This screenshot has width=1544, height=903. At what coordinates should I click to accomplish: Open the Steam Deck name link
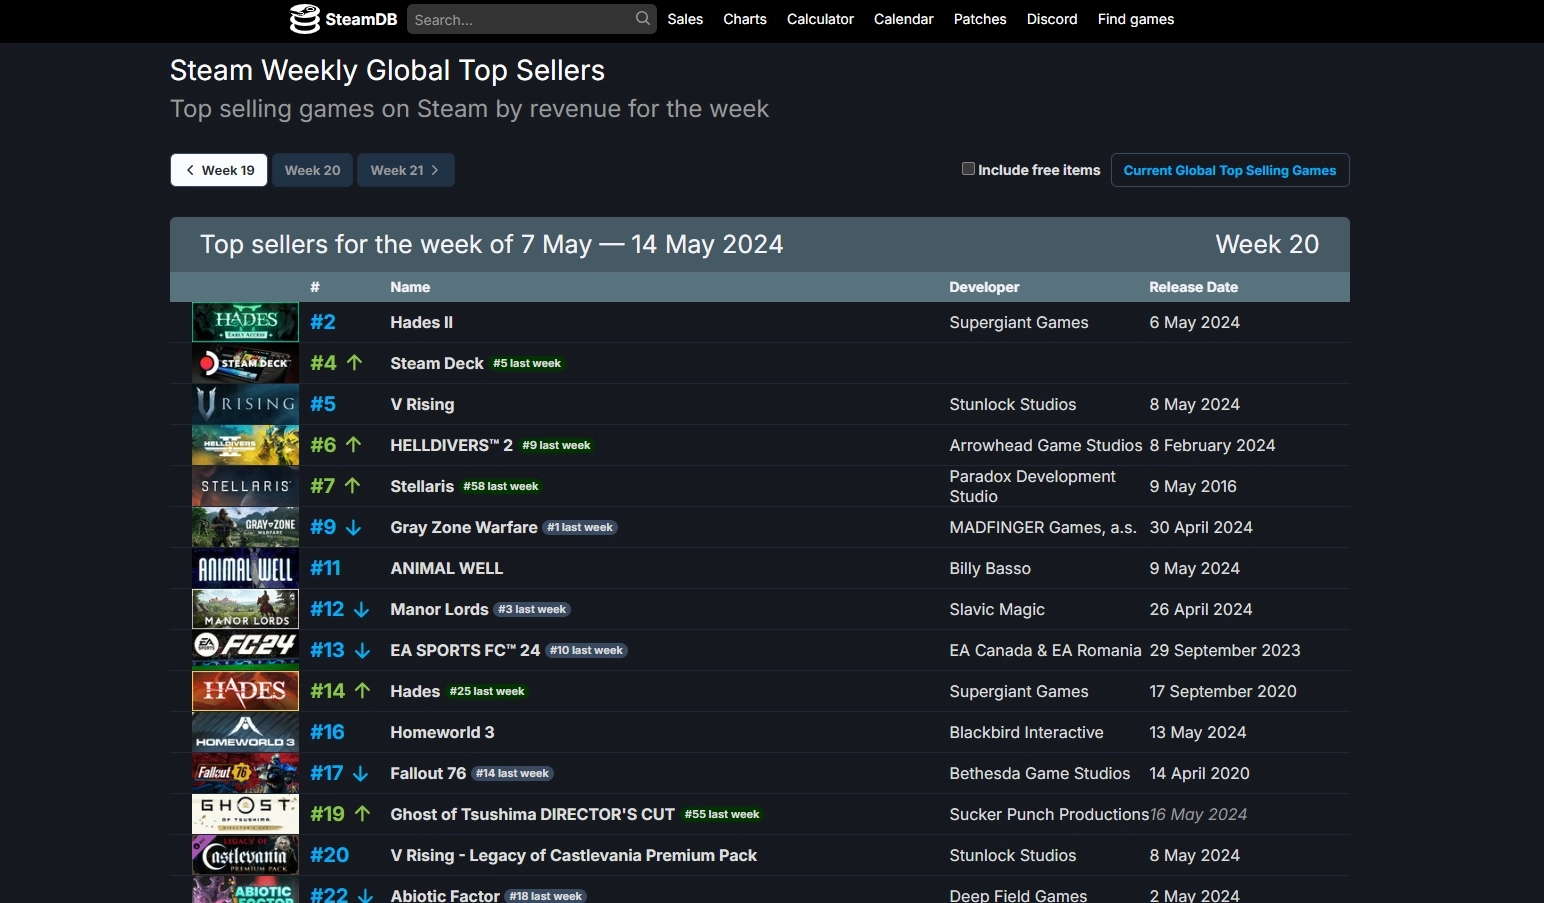point(437,363)
